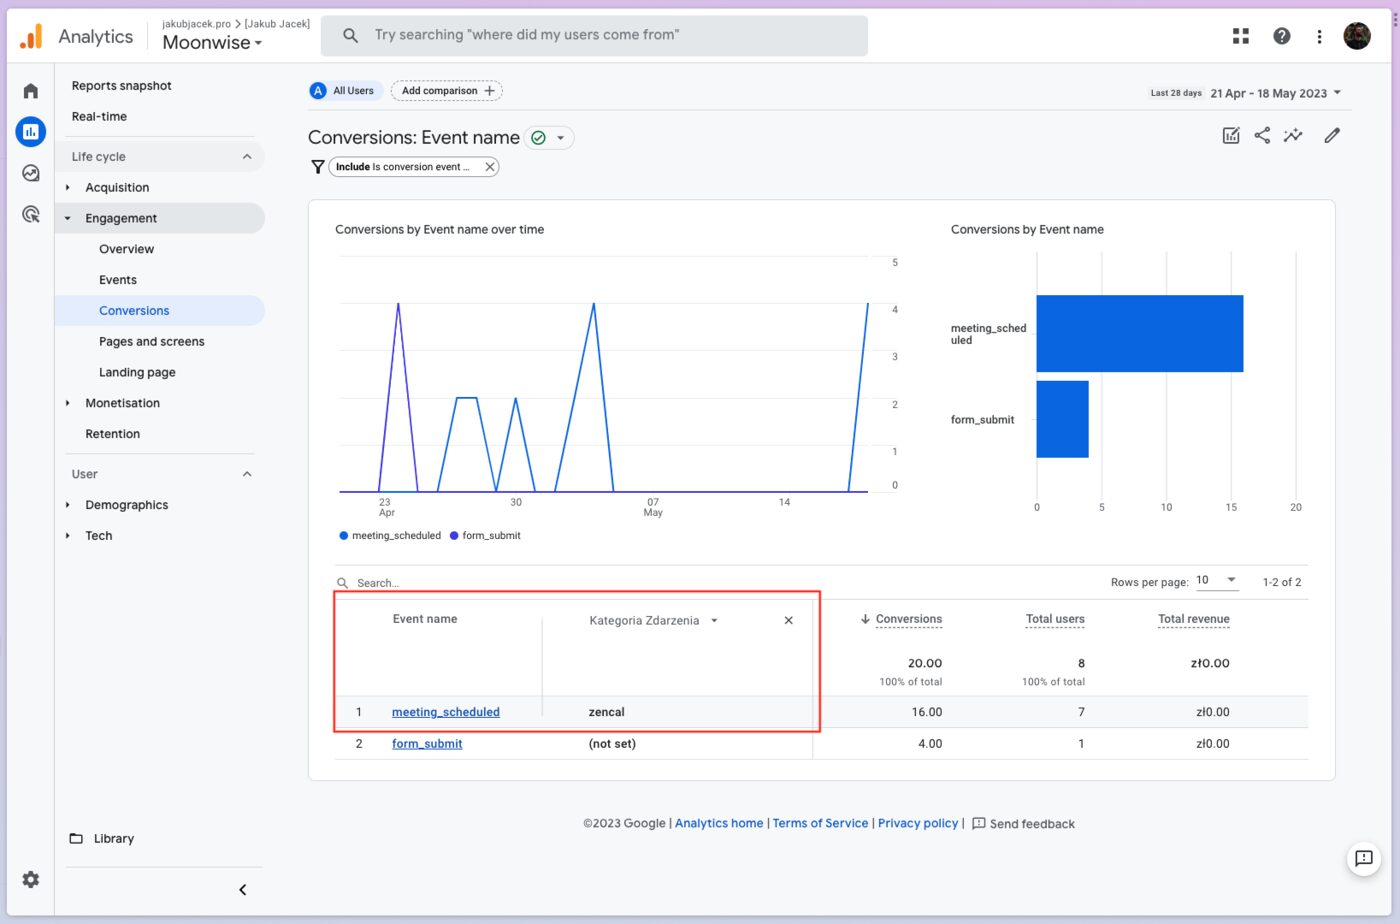Open the Insights sparkline icon
Image resolution: width=1400 pixels, height=924 pixels.
coord(1293,136)
